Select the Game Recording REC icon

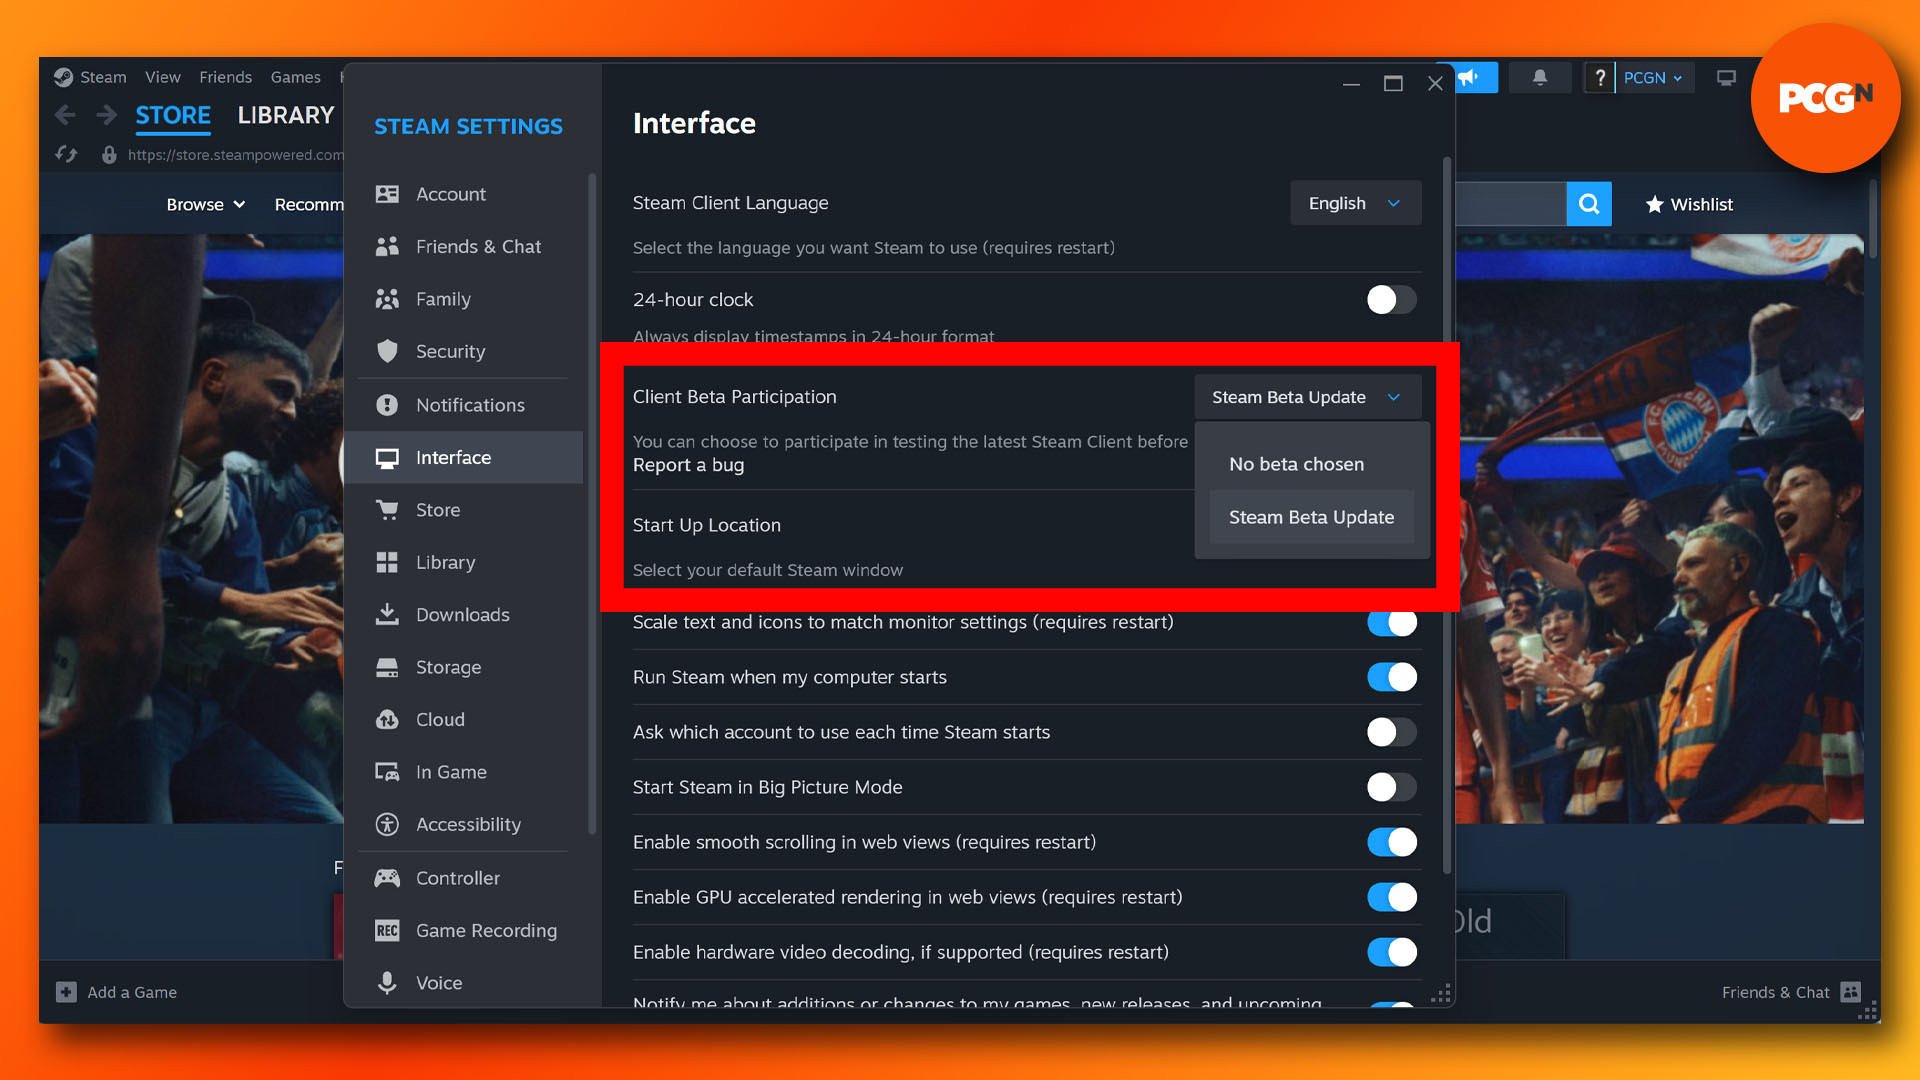click(x=387, y=930)
